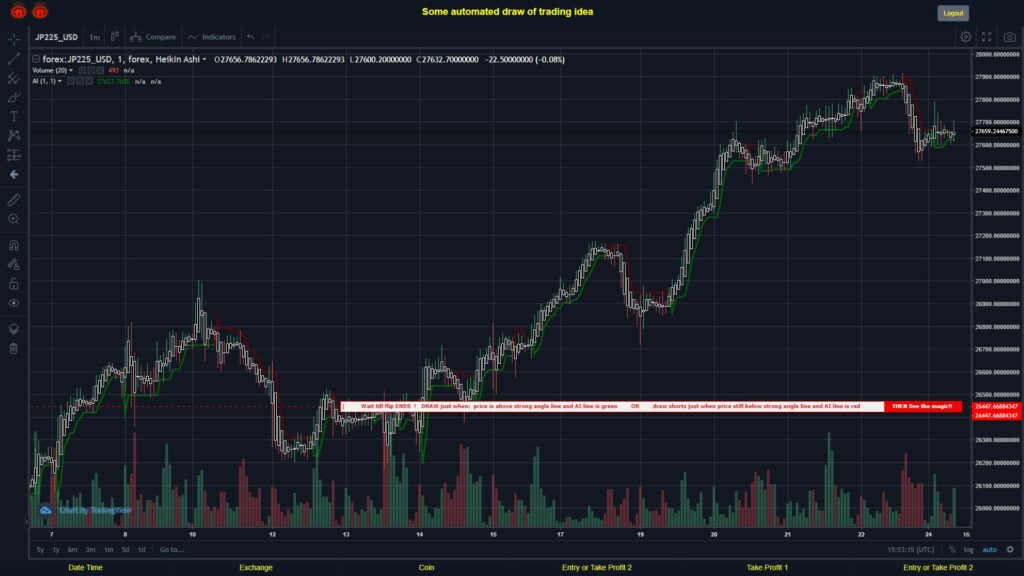This screenshot has width=1024, height=576.
Task: Open axis settings gear at bottom right
Action: 1010,550
